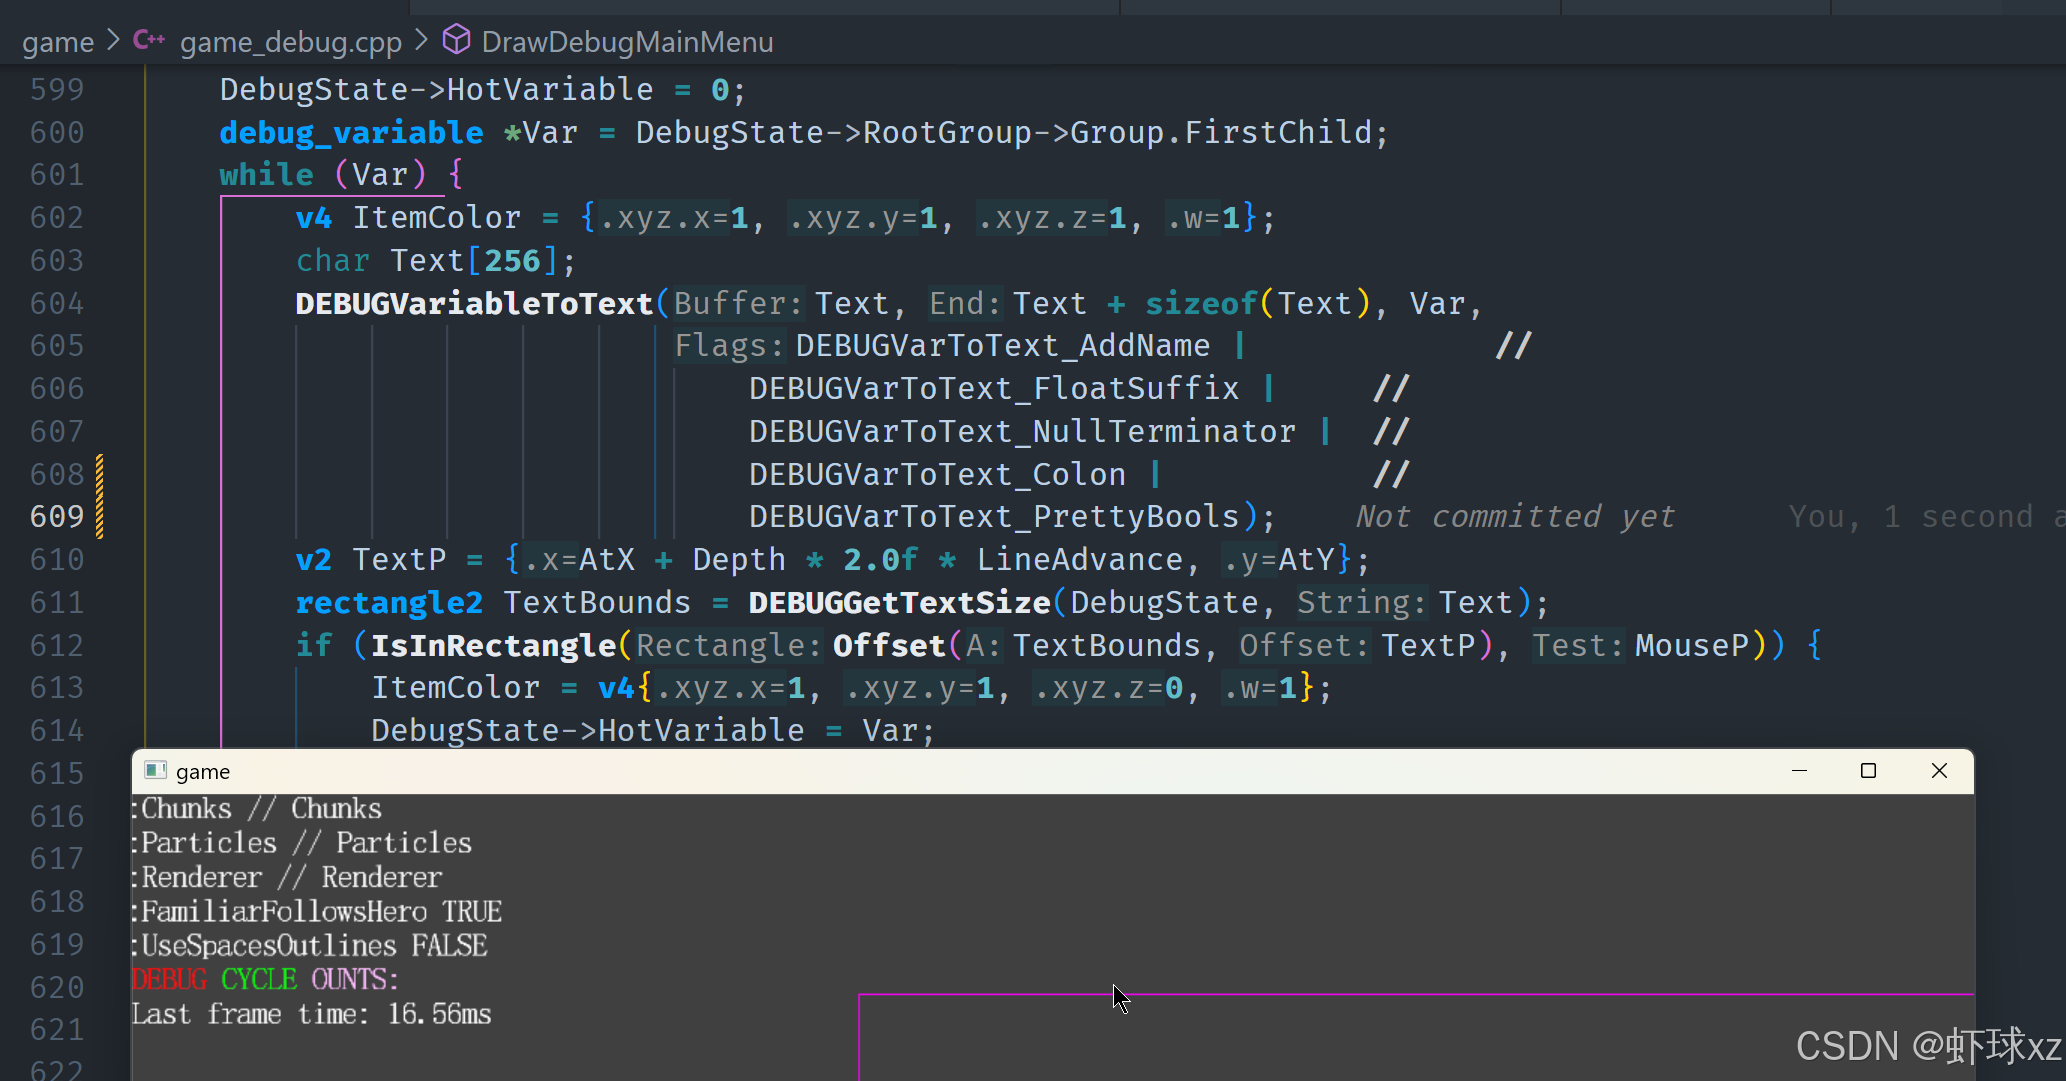Click the C++ file icon in breadcrumb
The image size is (2066, 1081).
click(148, 41)
